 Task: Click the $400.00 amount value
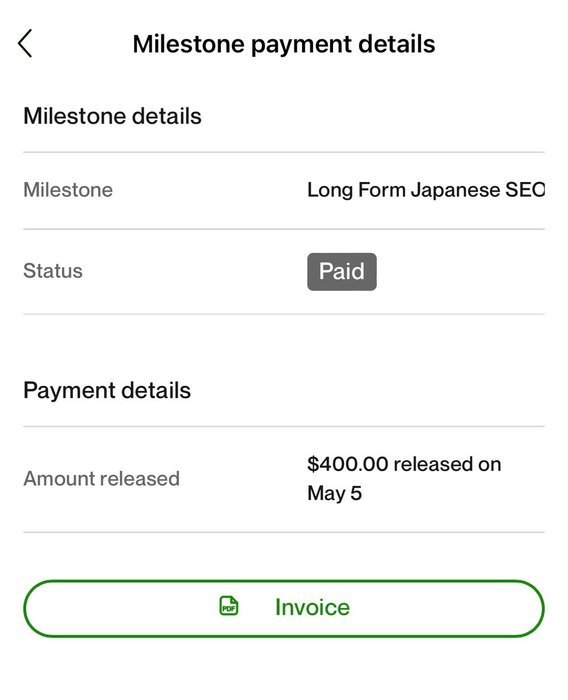pyautogui.click(x=347, y=464)
